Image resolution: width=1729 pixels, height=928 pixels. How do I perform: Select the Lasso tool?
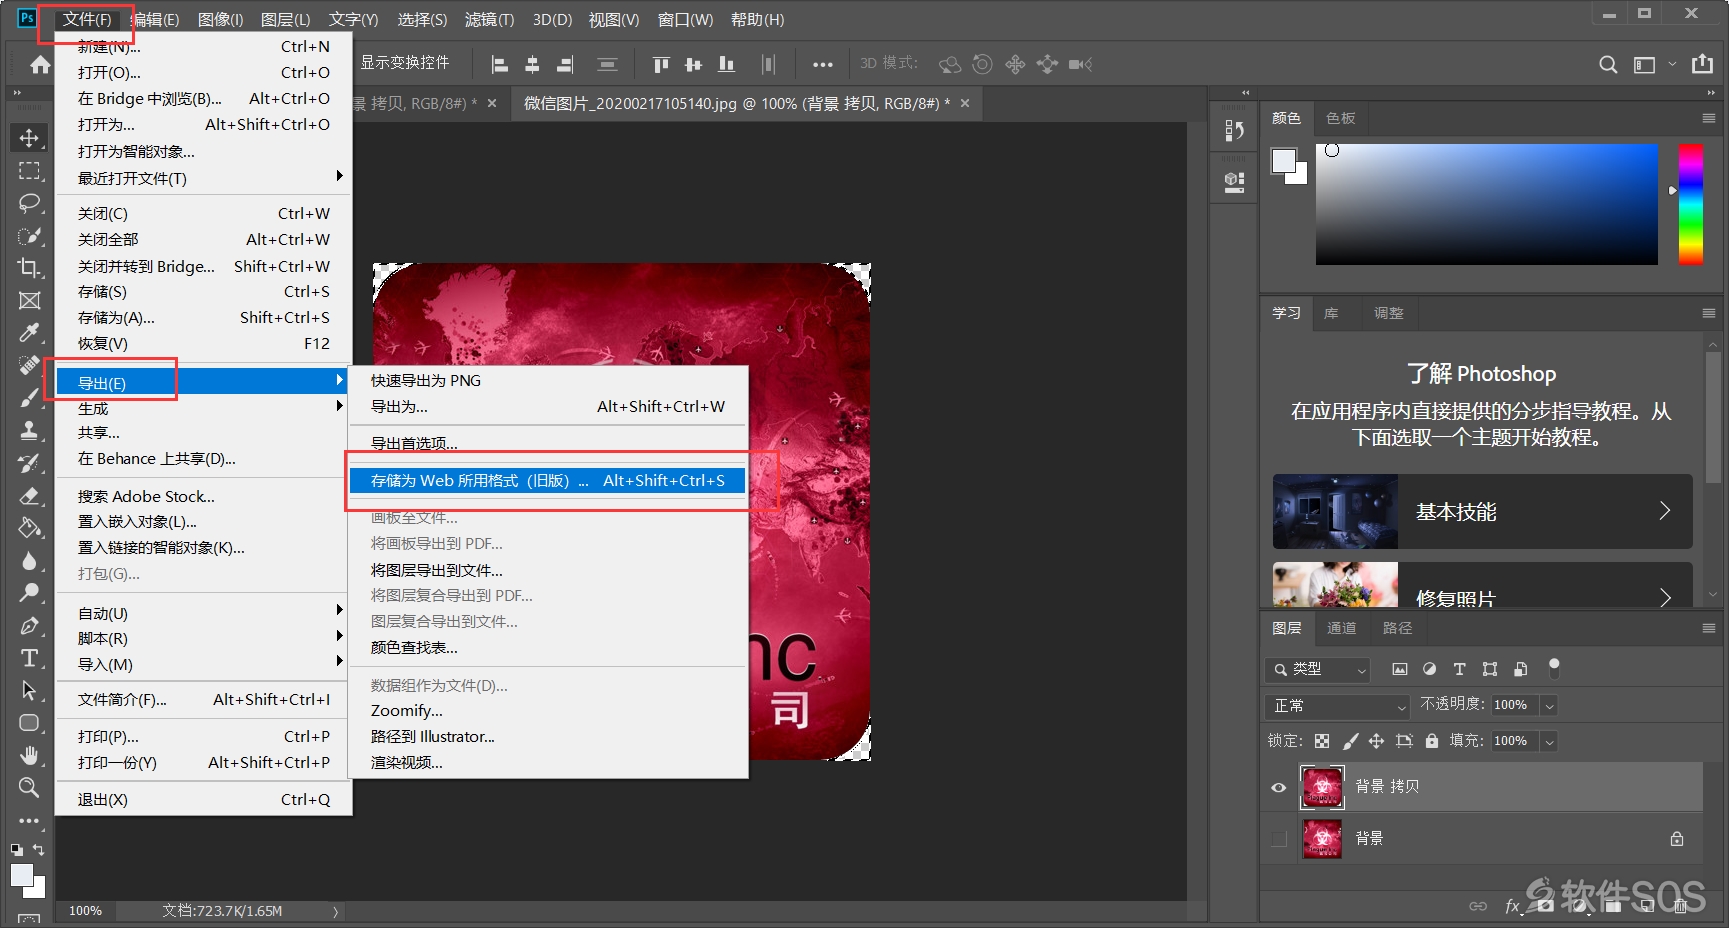29,203
